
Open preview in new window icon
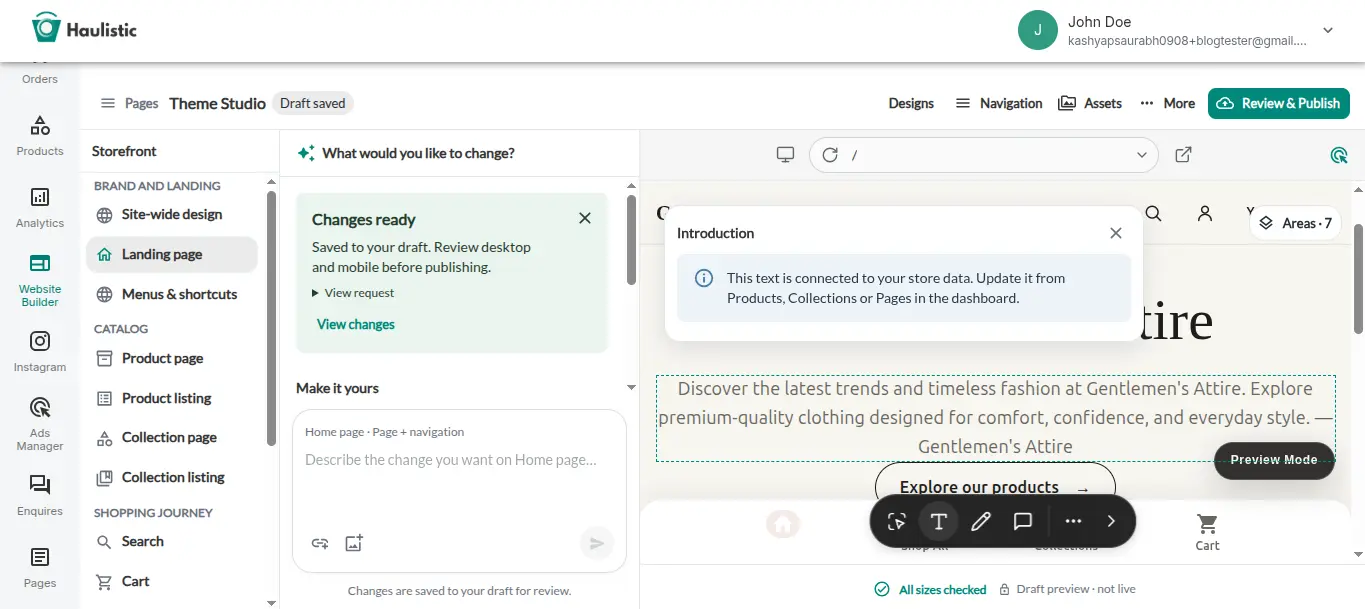tap(1183, 155)
